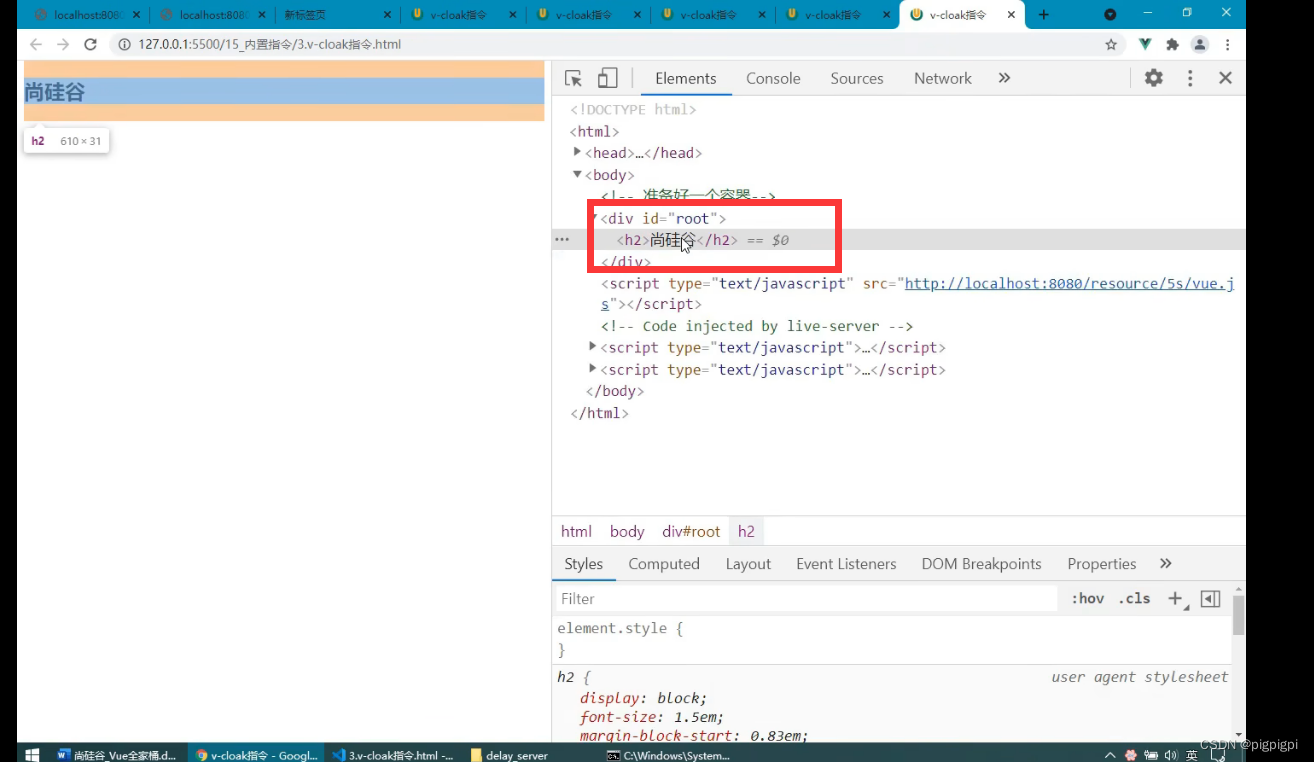Select the h2 breadcrumb
This screenshot has width=1314, height=762.
click(x=746, y=532)
